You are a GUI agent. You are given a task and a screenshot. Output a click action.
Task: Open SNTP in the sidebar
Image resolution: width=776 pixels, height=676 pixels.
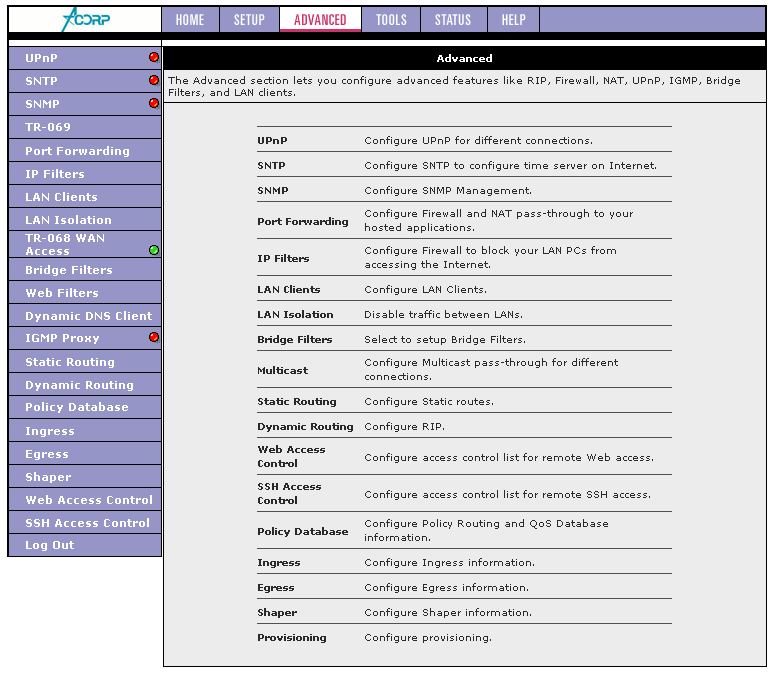coord(85,81)
